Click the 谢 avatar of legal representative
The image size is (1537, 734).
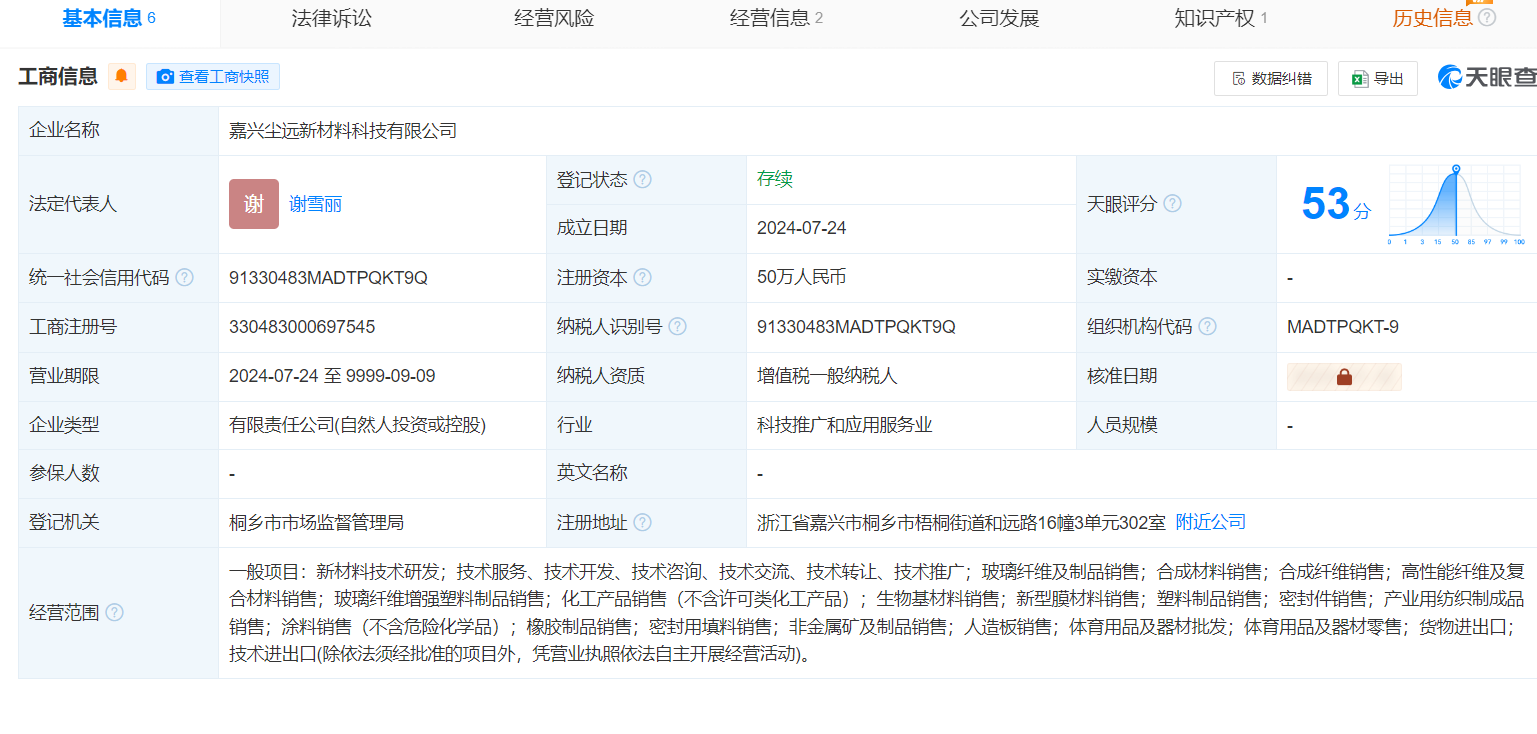pos(254,204)
